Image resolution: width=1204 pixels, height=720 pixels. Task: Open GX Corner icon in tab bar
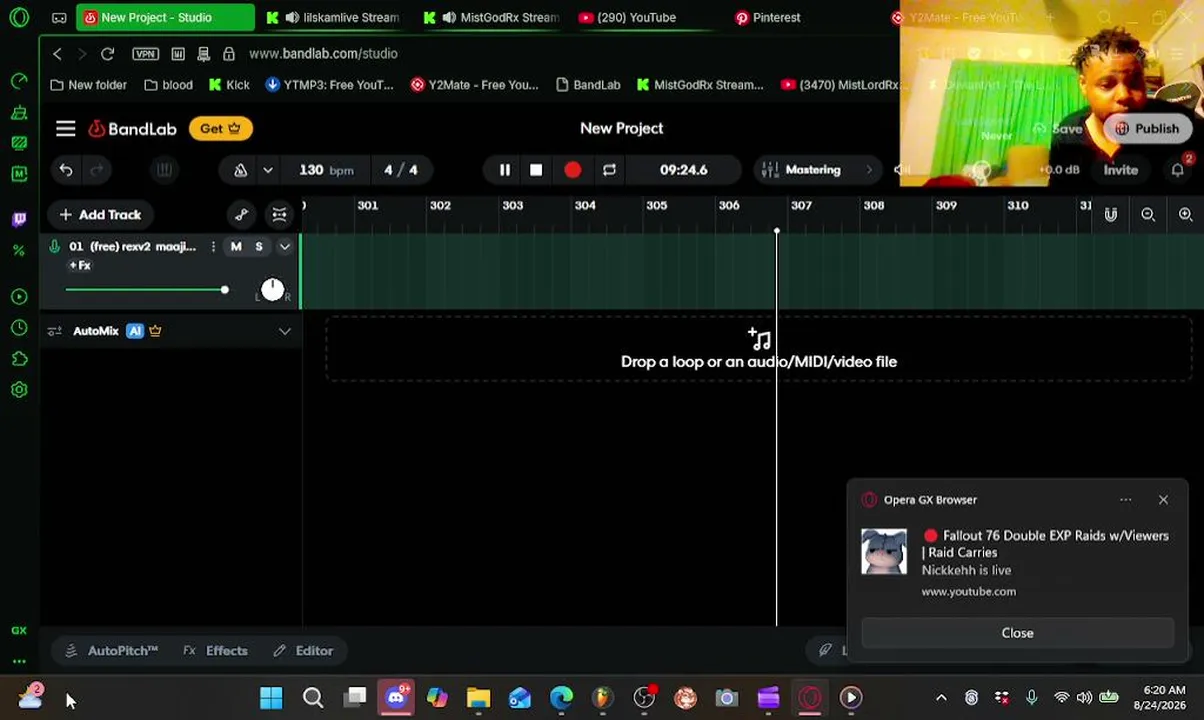pyautogui.click(x=59, y=17)
